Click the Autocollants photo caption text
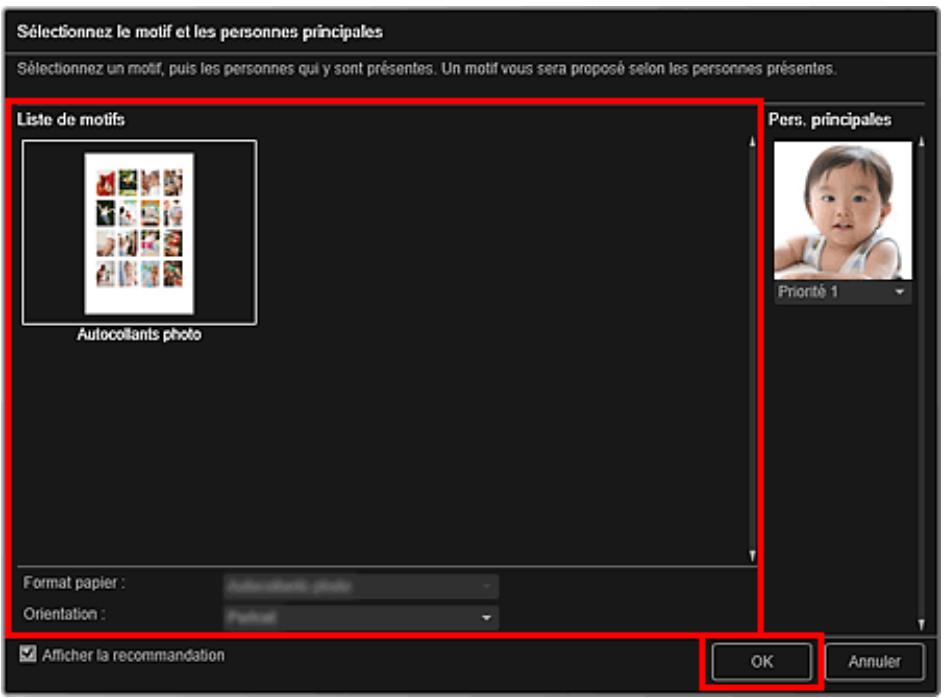This screenshot has width=945, height=698. click(x=139, y=336)
